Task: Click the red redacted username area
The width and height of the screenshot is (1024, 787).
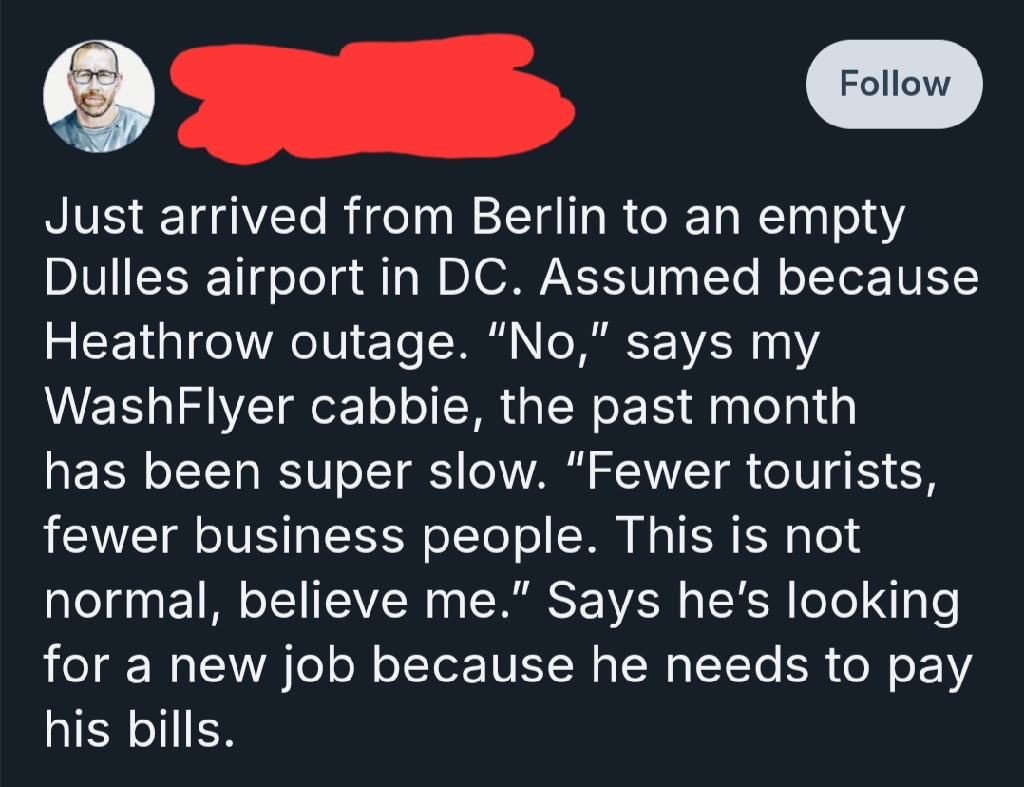Action: click(x=371, y=97)
